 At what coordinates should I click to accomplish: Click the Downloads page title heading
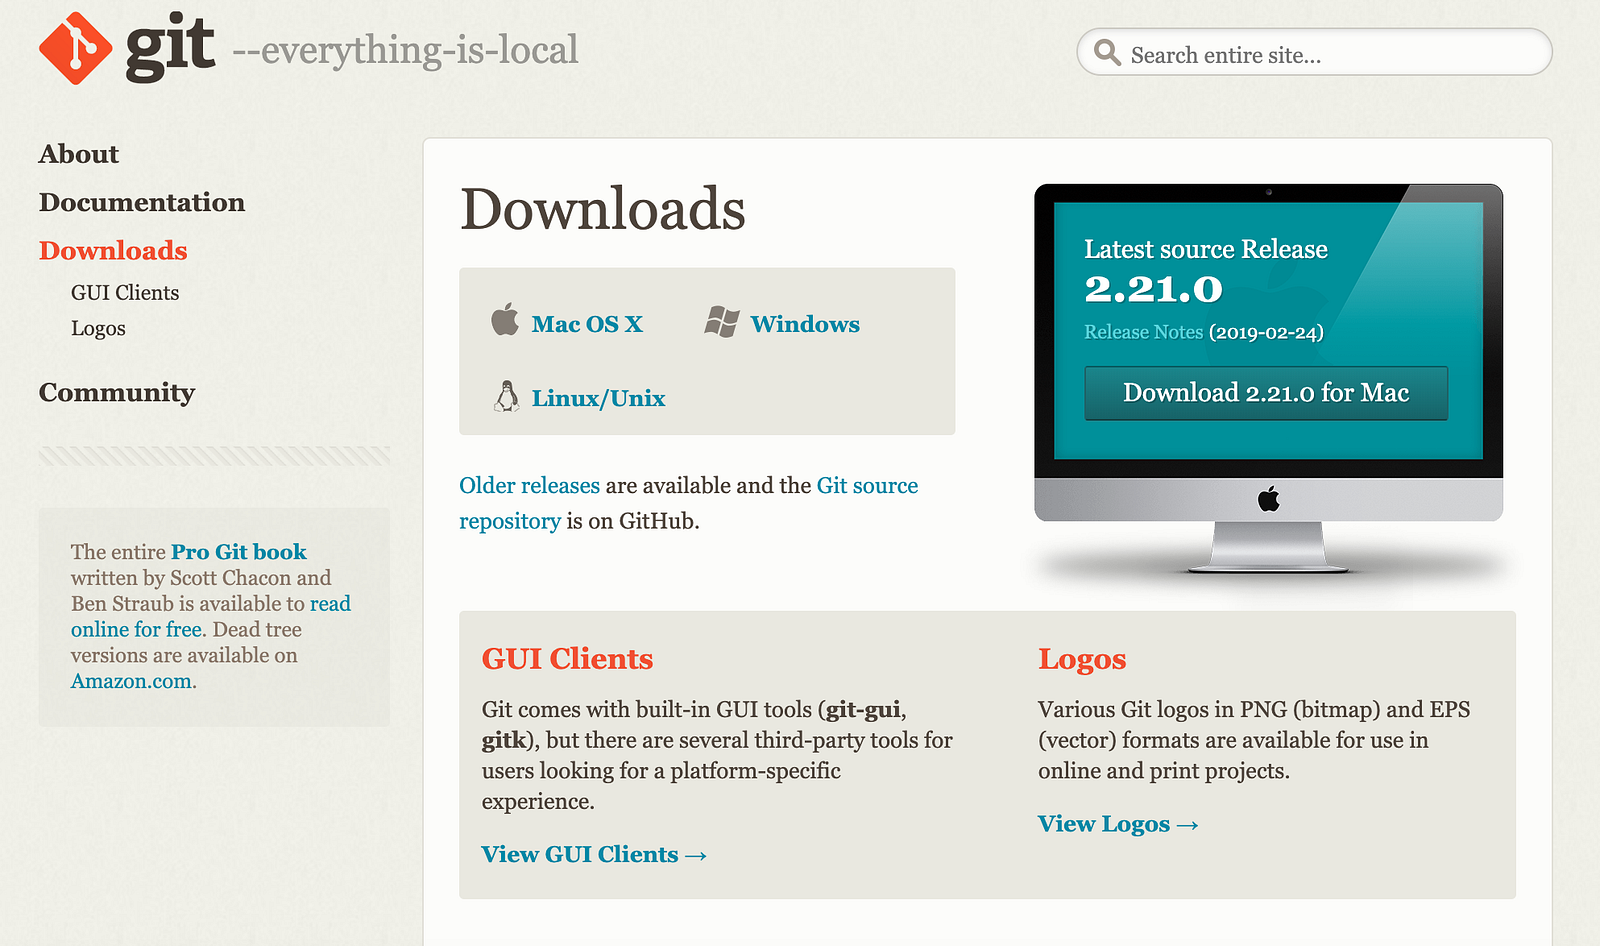(x=603, y=209)
